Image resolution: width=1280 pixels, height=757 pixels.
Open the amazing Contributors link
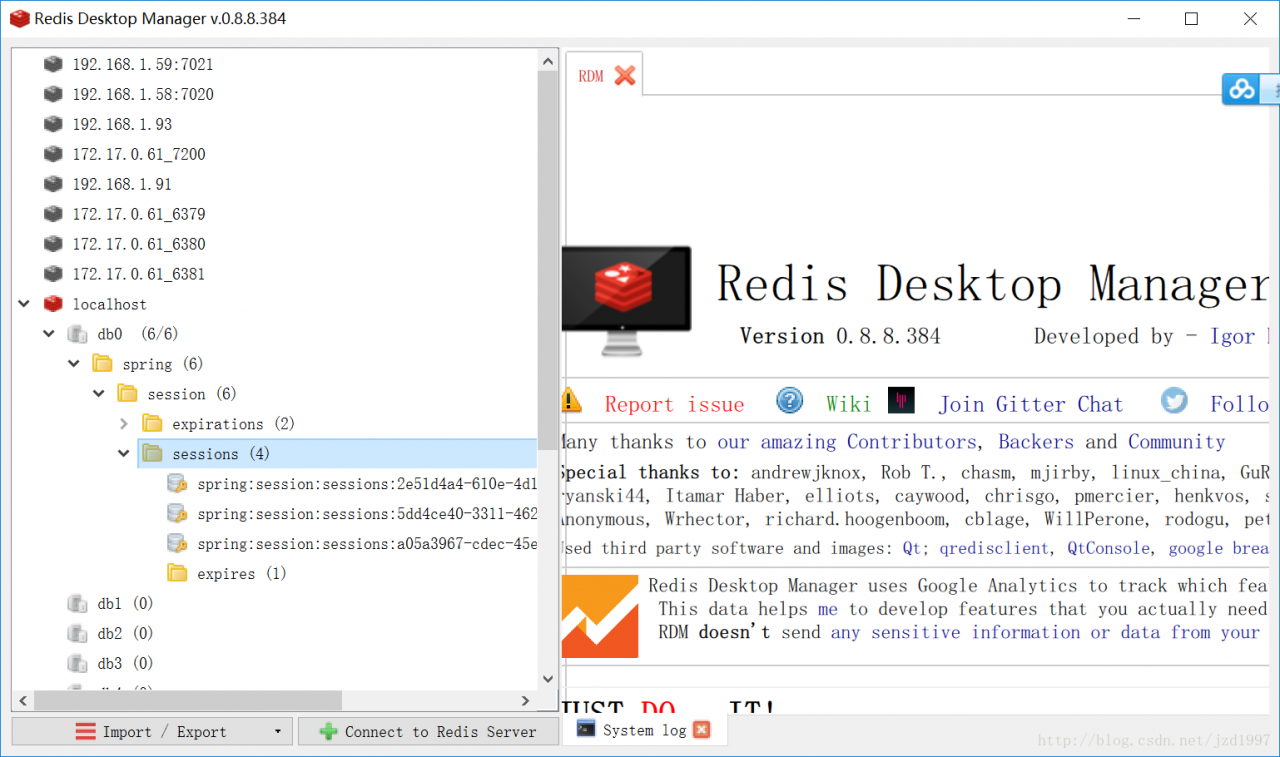847,442
